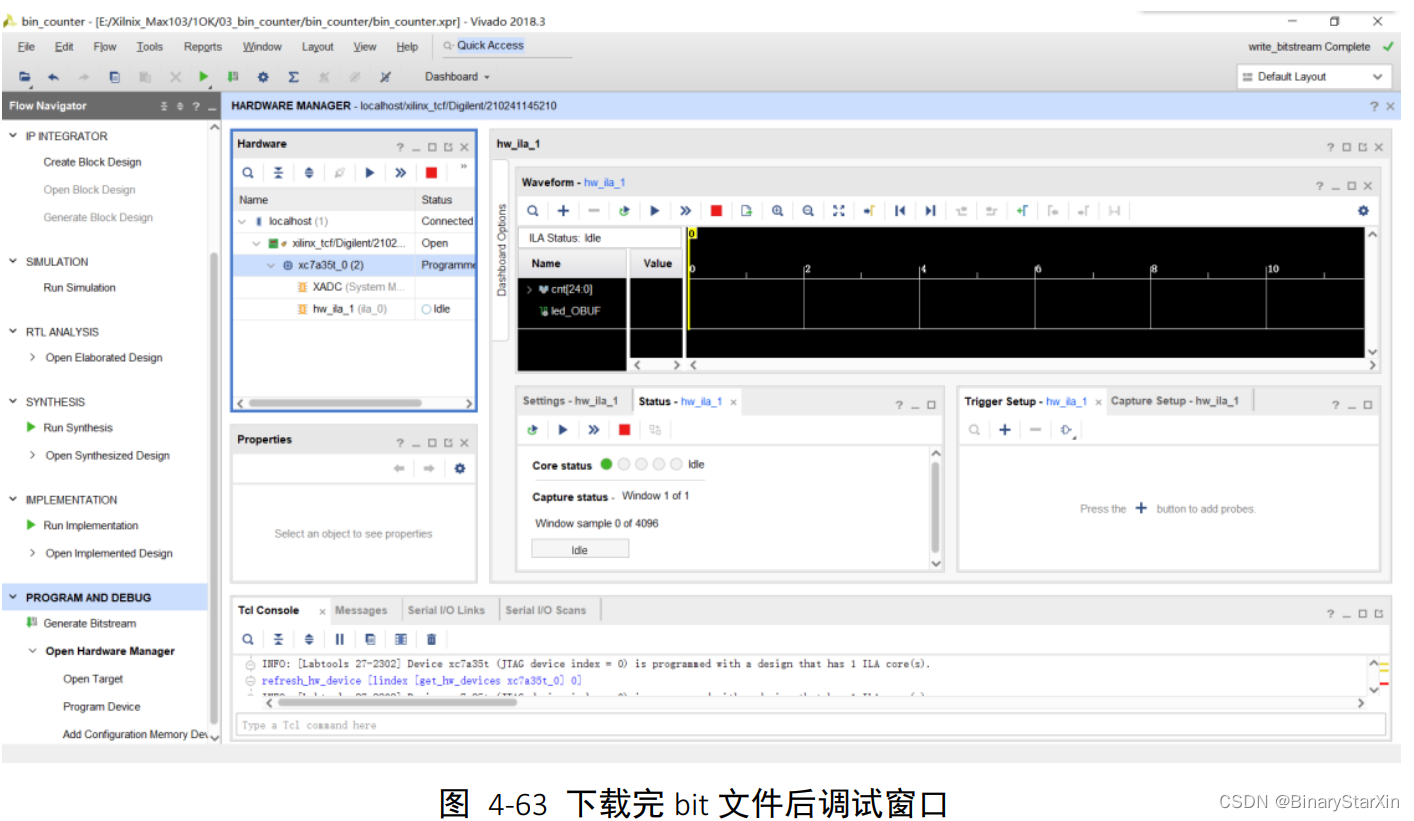Click Sigma report icon in main toolbar
Image resolution: width=1414 pixels, height=821 pixels.
(294, 76)
